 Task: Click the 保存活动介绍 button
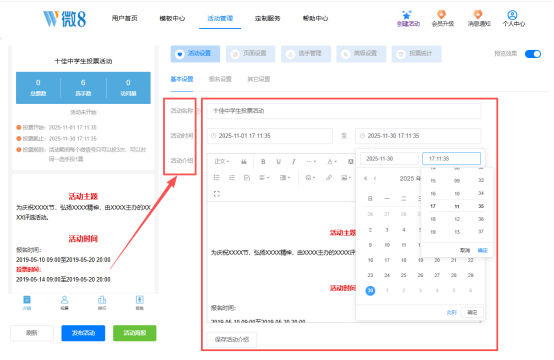(232, 340)
